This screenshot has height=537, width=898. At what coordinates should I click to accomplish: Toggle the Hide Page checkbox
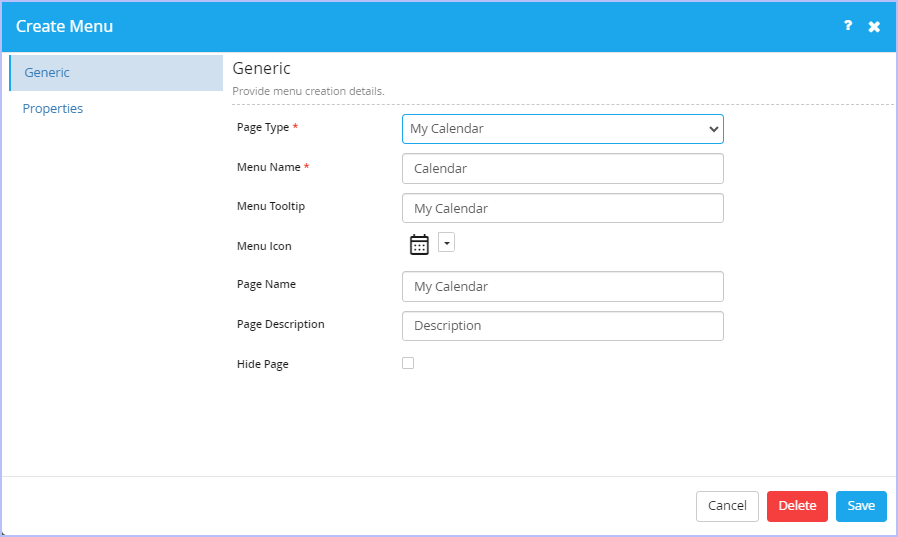408,363
